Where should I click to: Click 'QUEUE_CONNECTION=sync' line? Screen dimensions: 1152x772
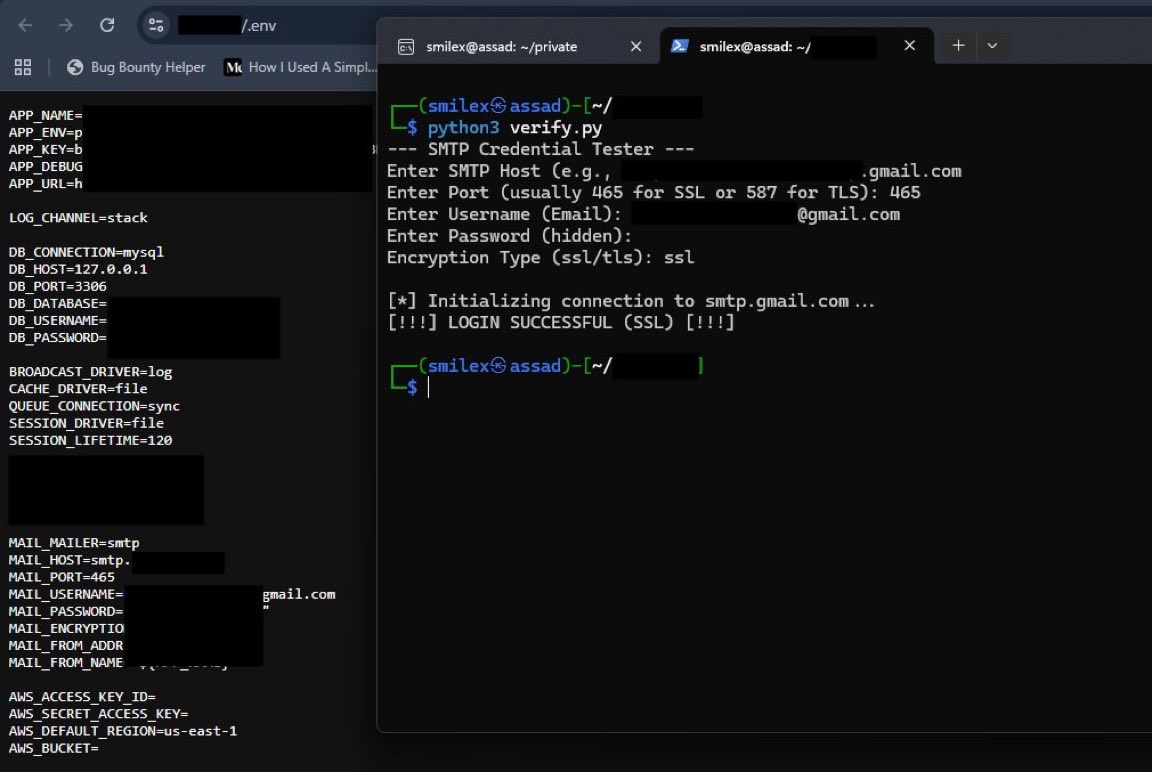(94, 406)
